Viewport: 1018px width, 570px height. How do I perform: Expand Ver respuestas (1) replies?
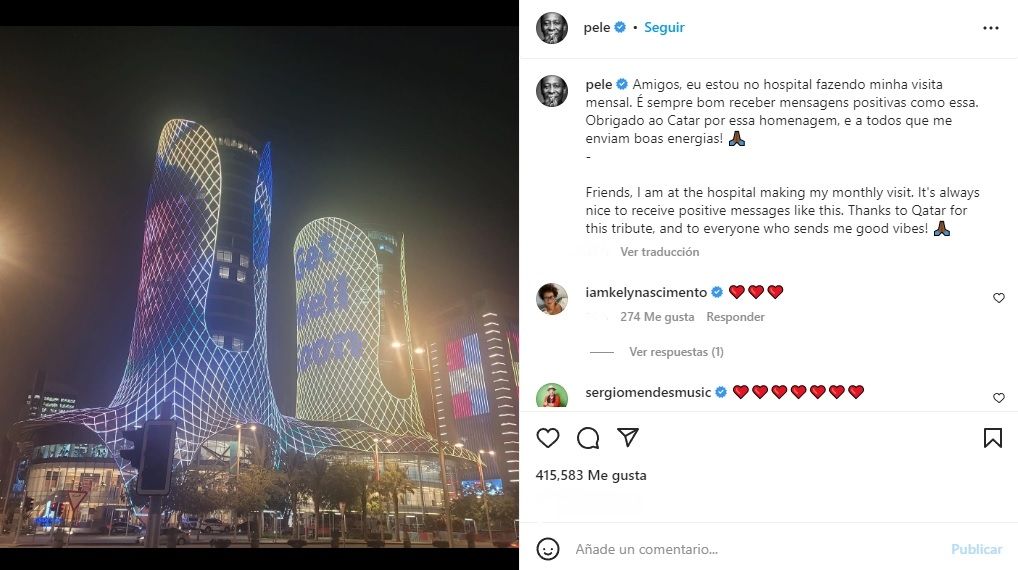point(676,352)
